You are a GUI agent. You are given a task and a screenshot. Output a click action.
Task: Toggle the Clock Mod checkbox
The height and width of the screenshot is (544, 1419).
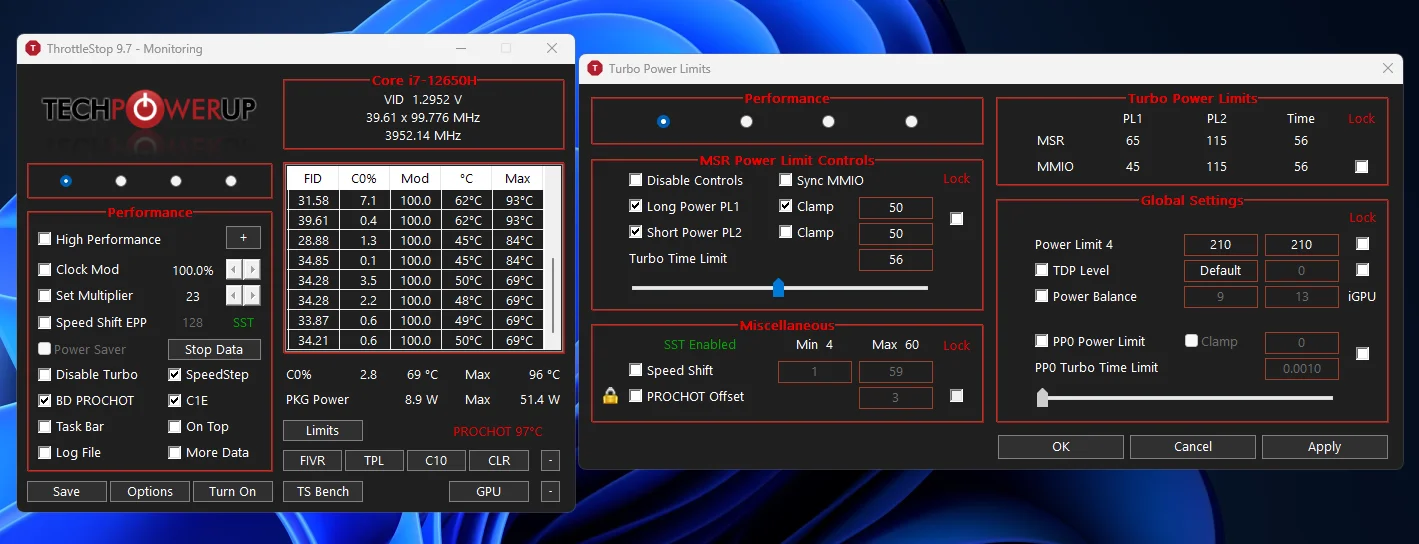(x=45, y=270)
